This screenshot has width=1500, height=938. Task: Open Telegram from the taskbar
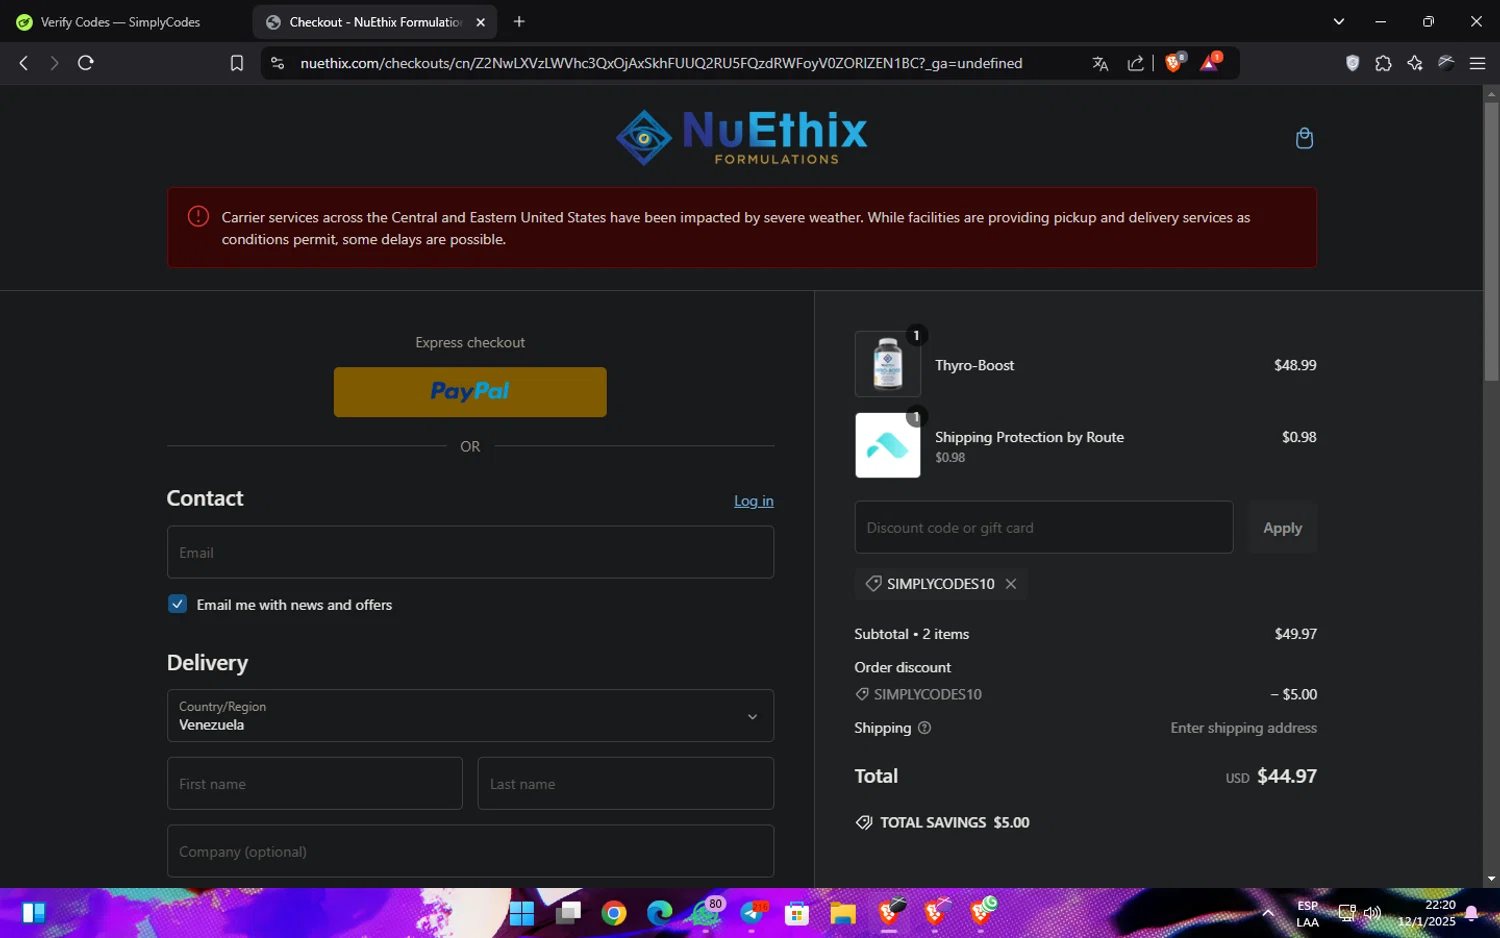pyautogui.click(x=753, y=913)
